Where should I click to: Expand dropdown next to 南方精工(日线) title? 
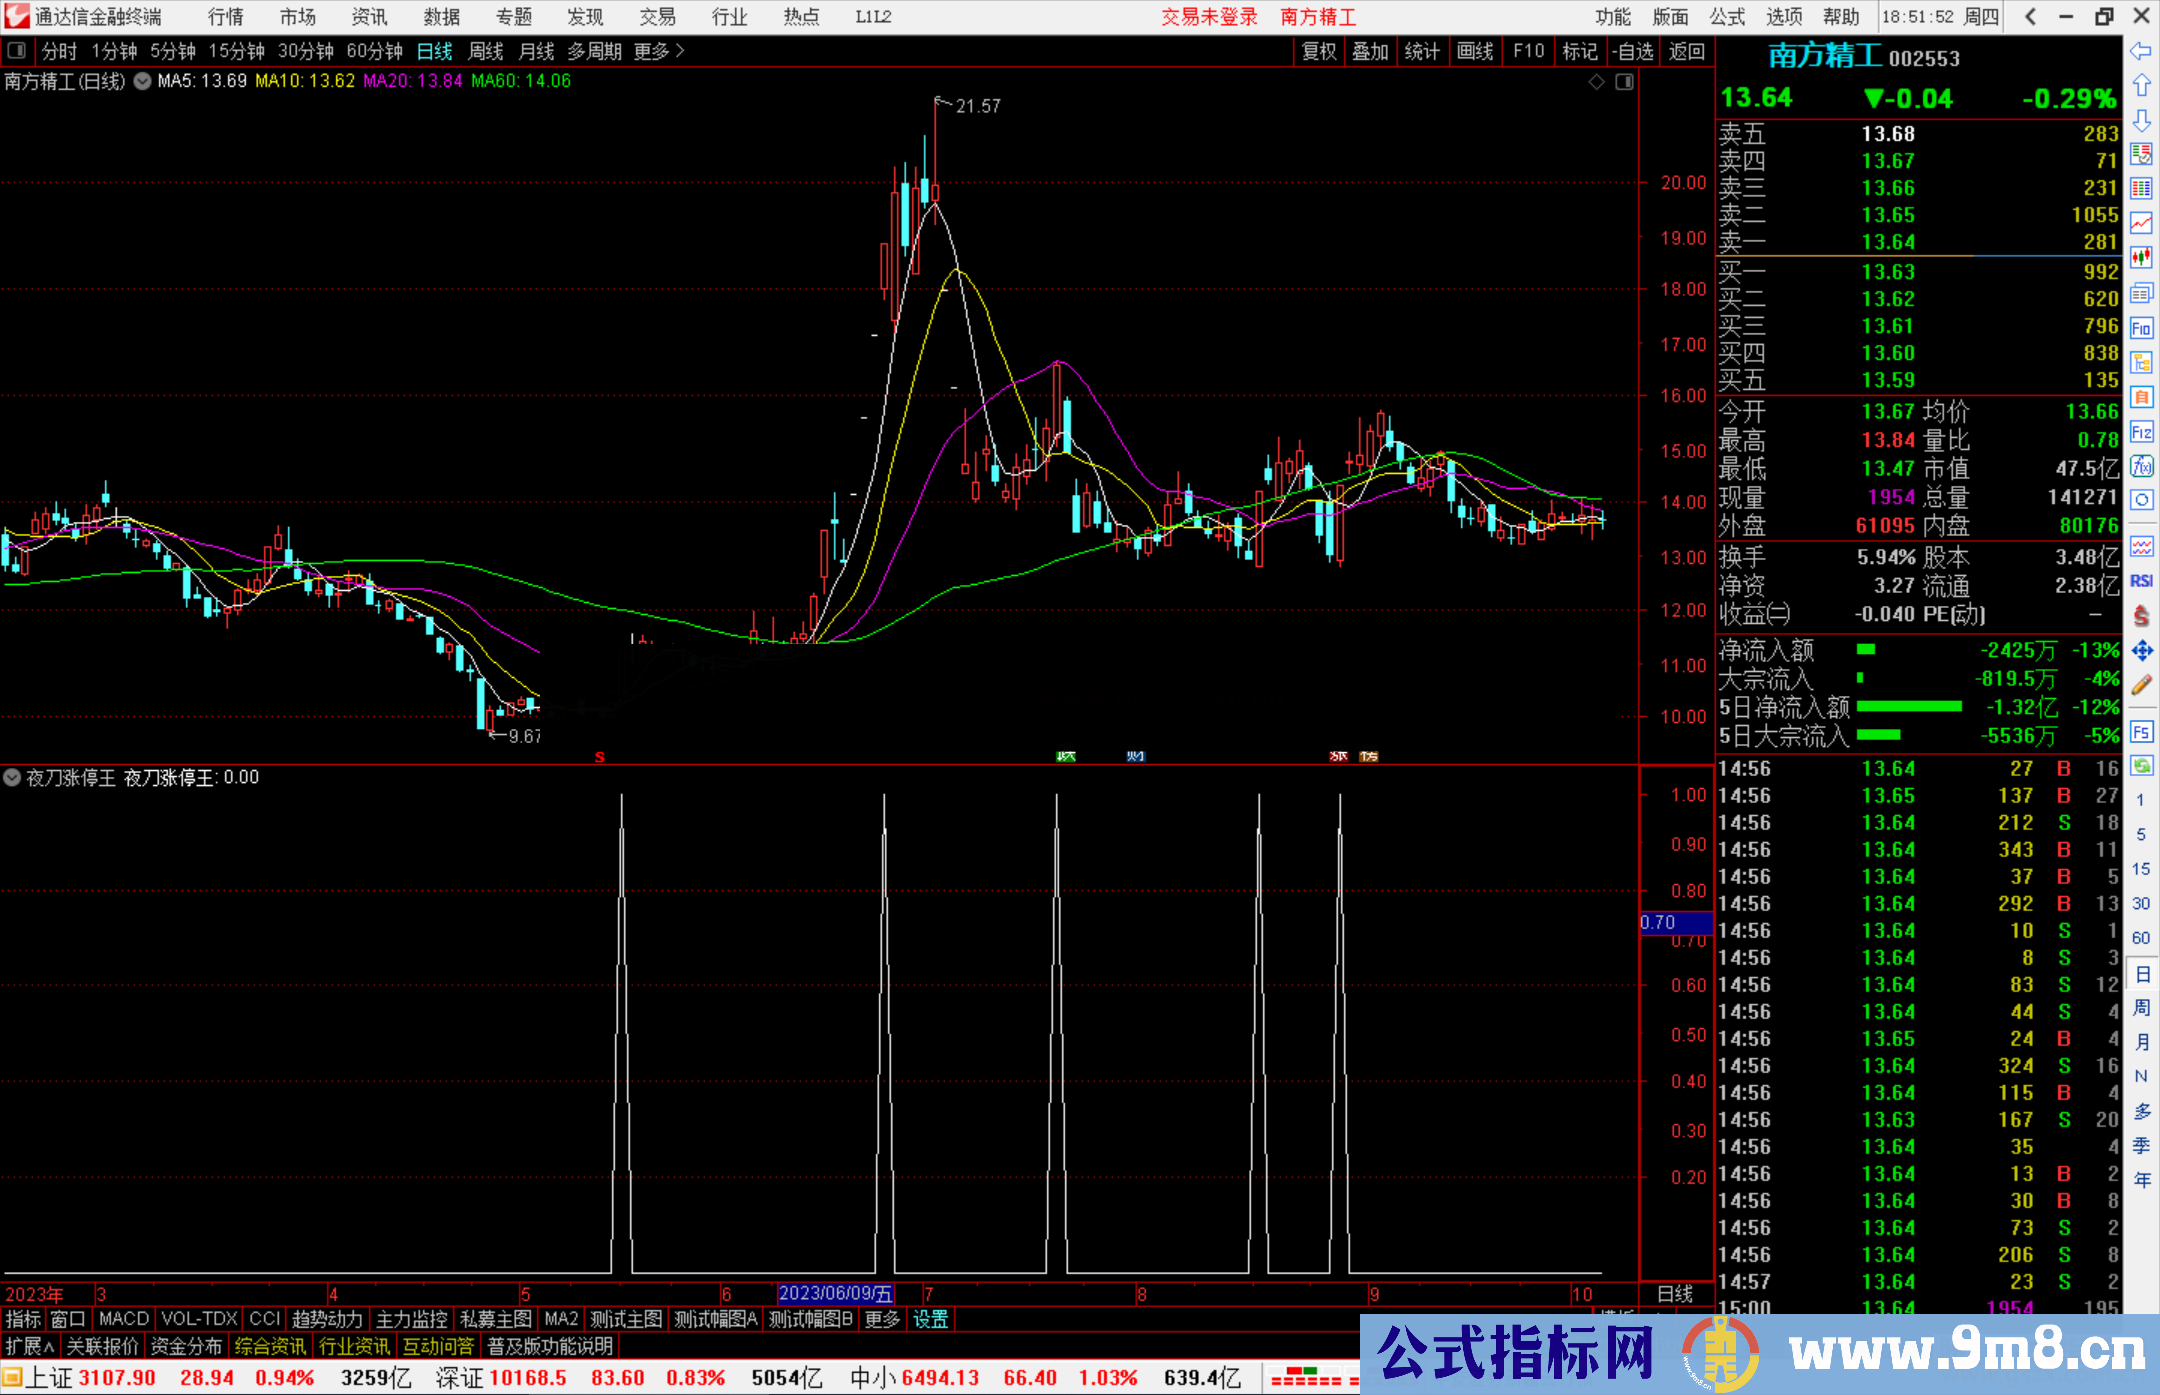coord(143,82)
